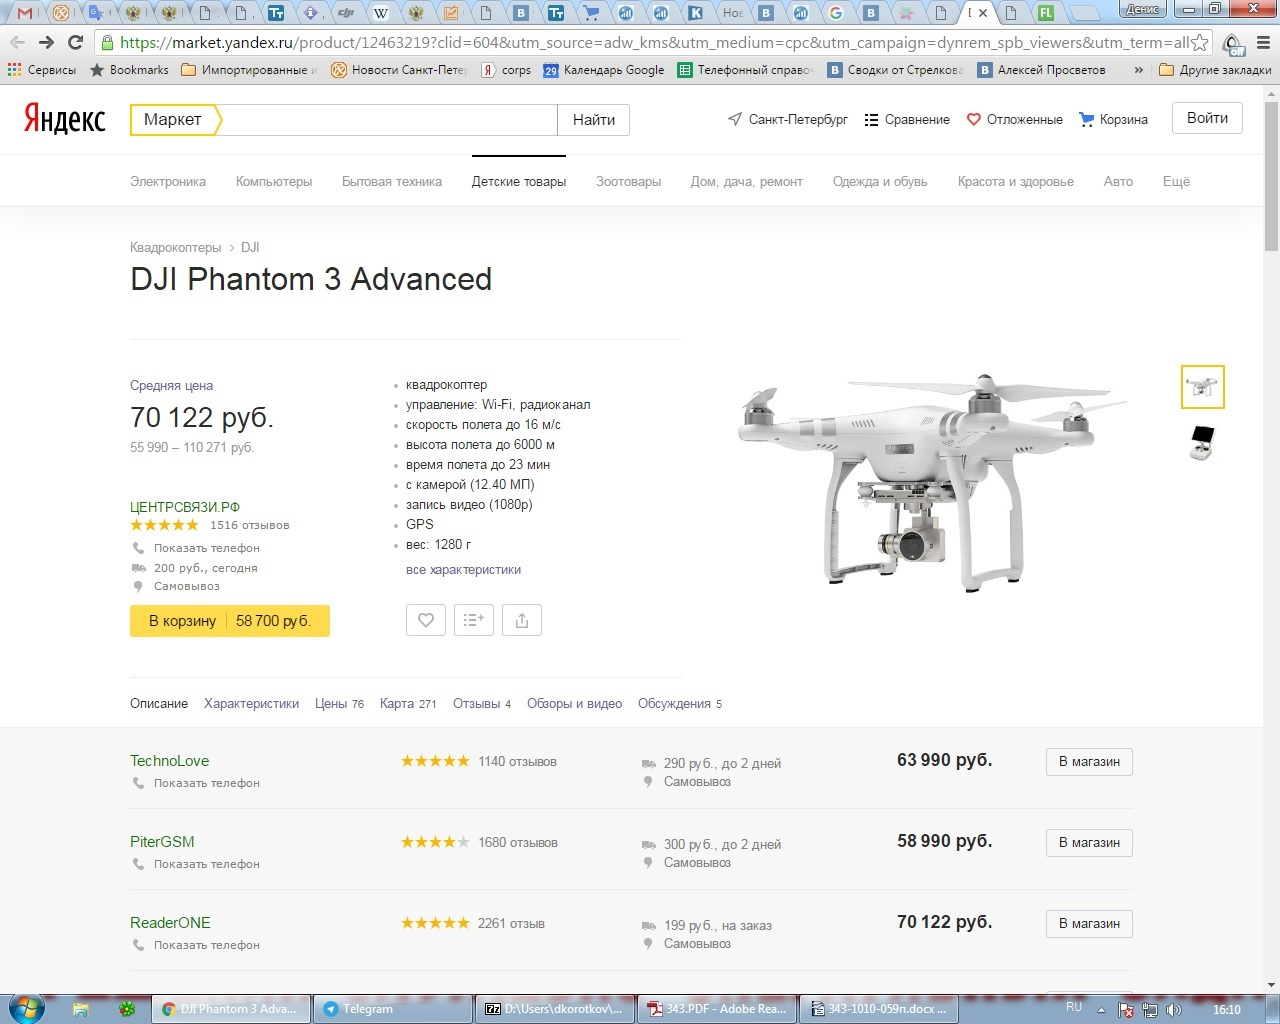Change the Санкт-Петербург region selector

tap(788, 119)
